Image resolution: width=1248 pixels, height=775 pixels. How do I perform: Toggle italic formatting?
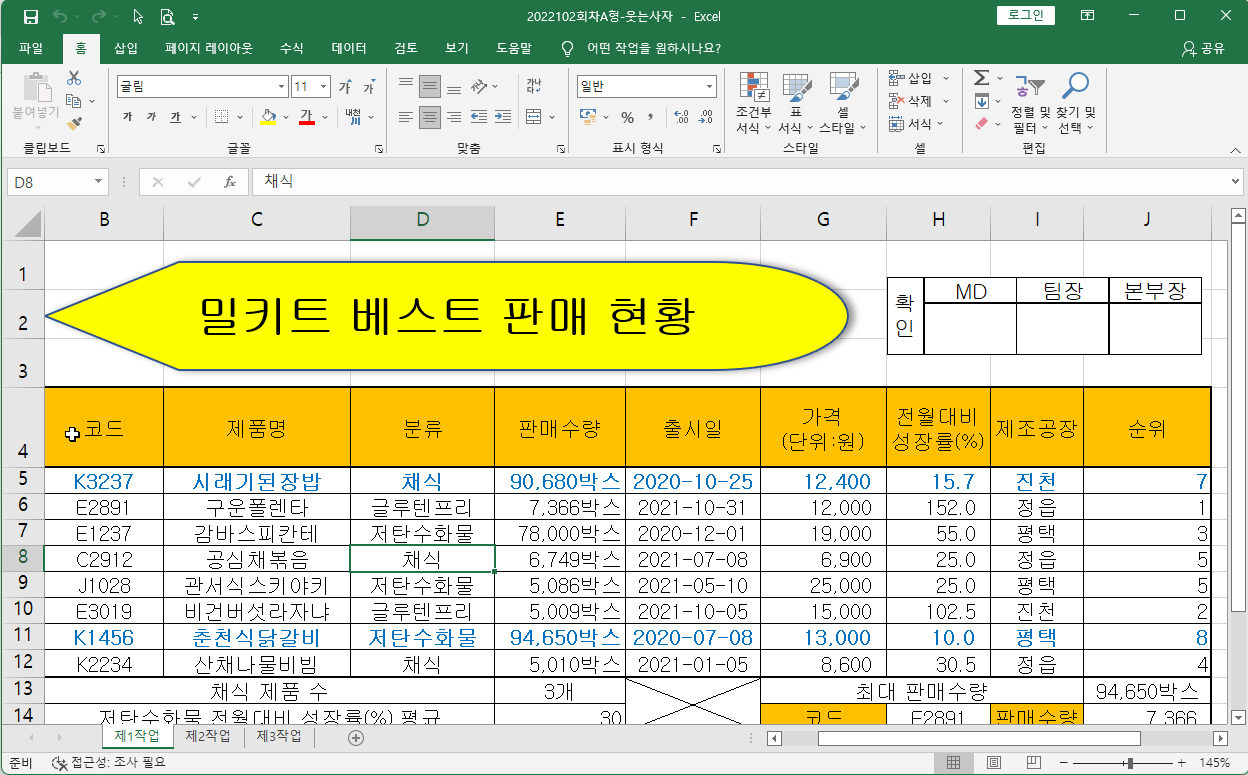[x=151, y=117]
